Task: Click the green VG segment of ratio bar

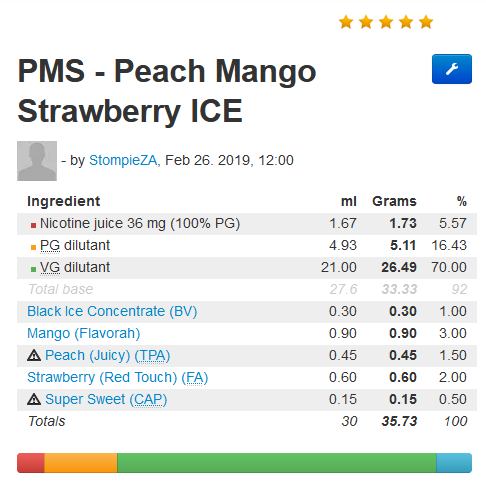Action: click(277, 463)
